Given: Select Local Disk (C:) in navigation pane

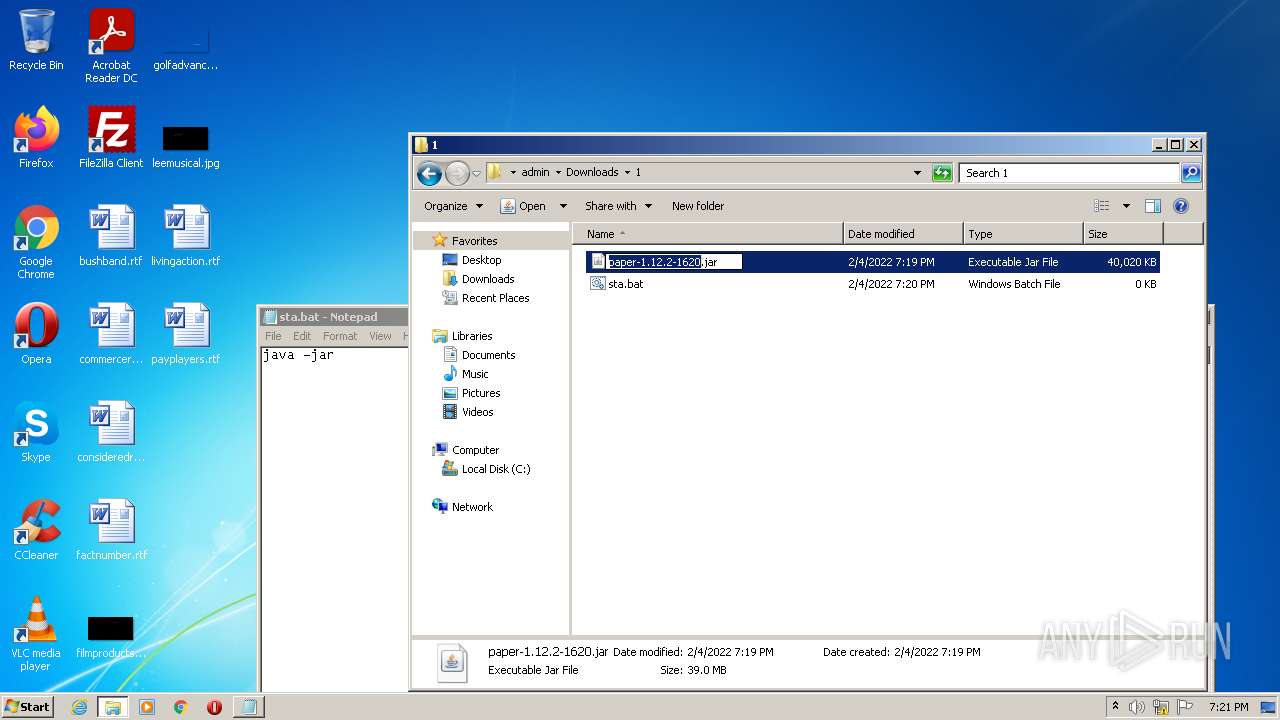Looking at the screenshot, I should [495, 469].
